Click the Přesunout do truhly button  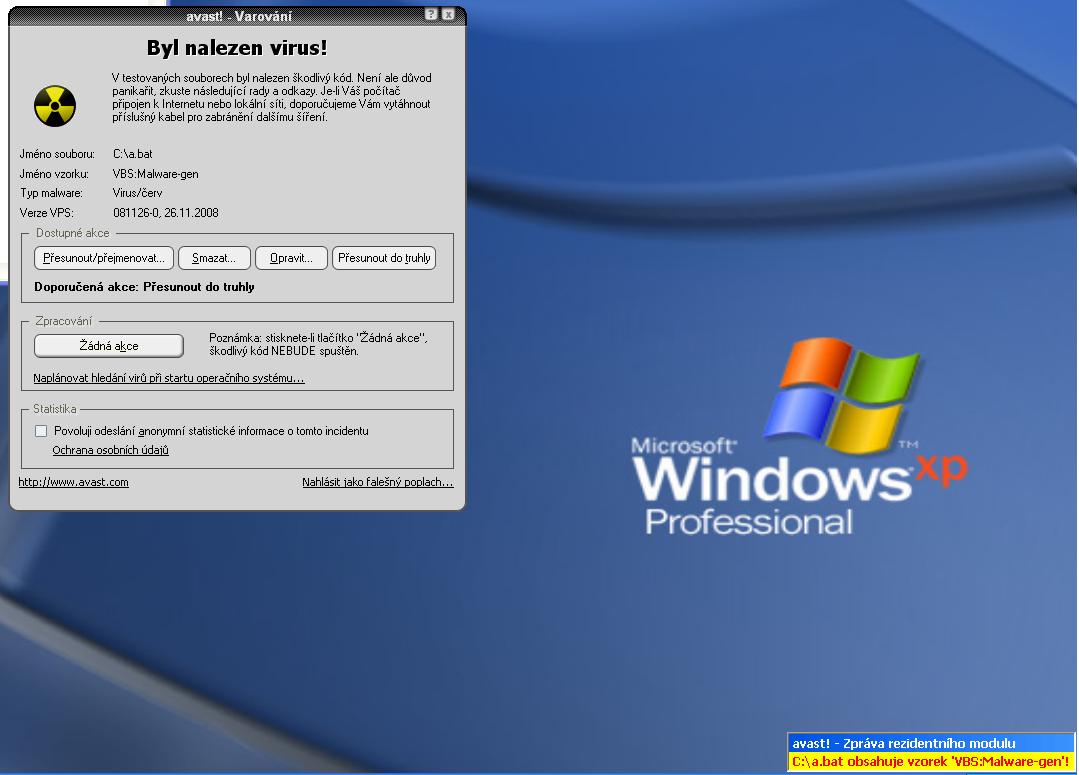click(384, 258)
